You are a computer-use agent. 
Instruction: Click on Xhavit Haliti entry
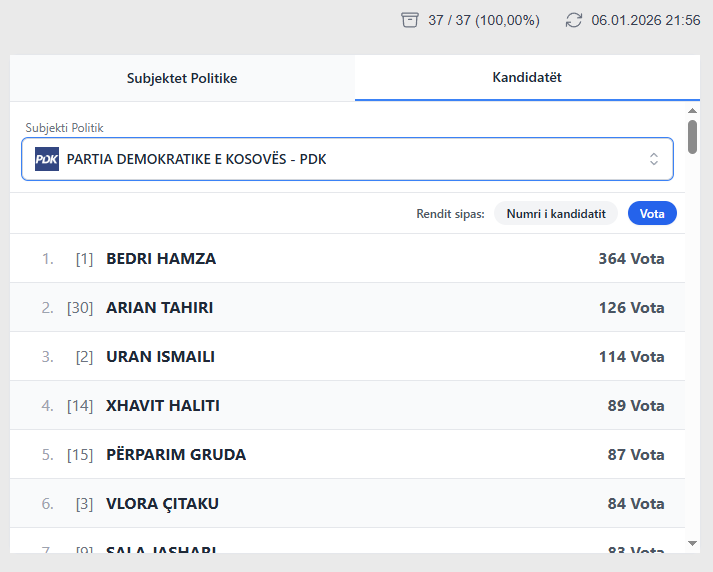pos(348,406)
